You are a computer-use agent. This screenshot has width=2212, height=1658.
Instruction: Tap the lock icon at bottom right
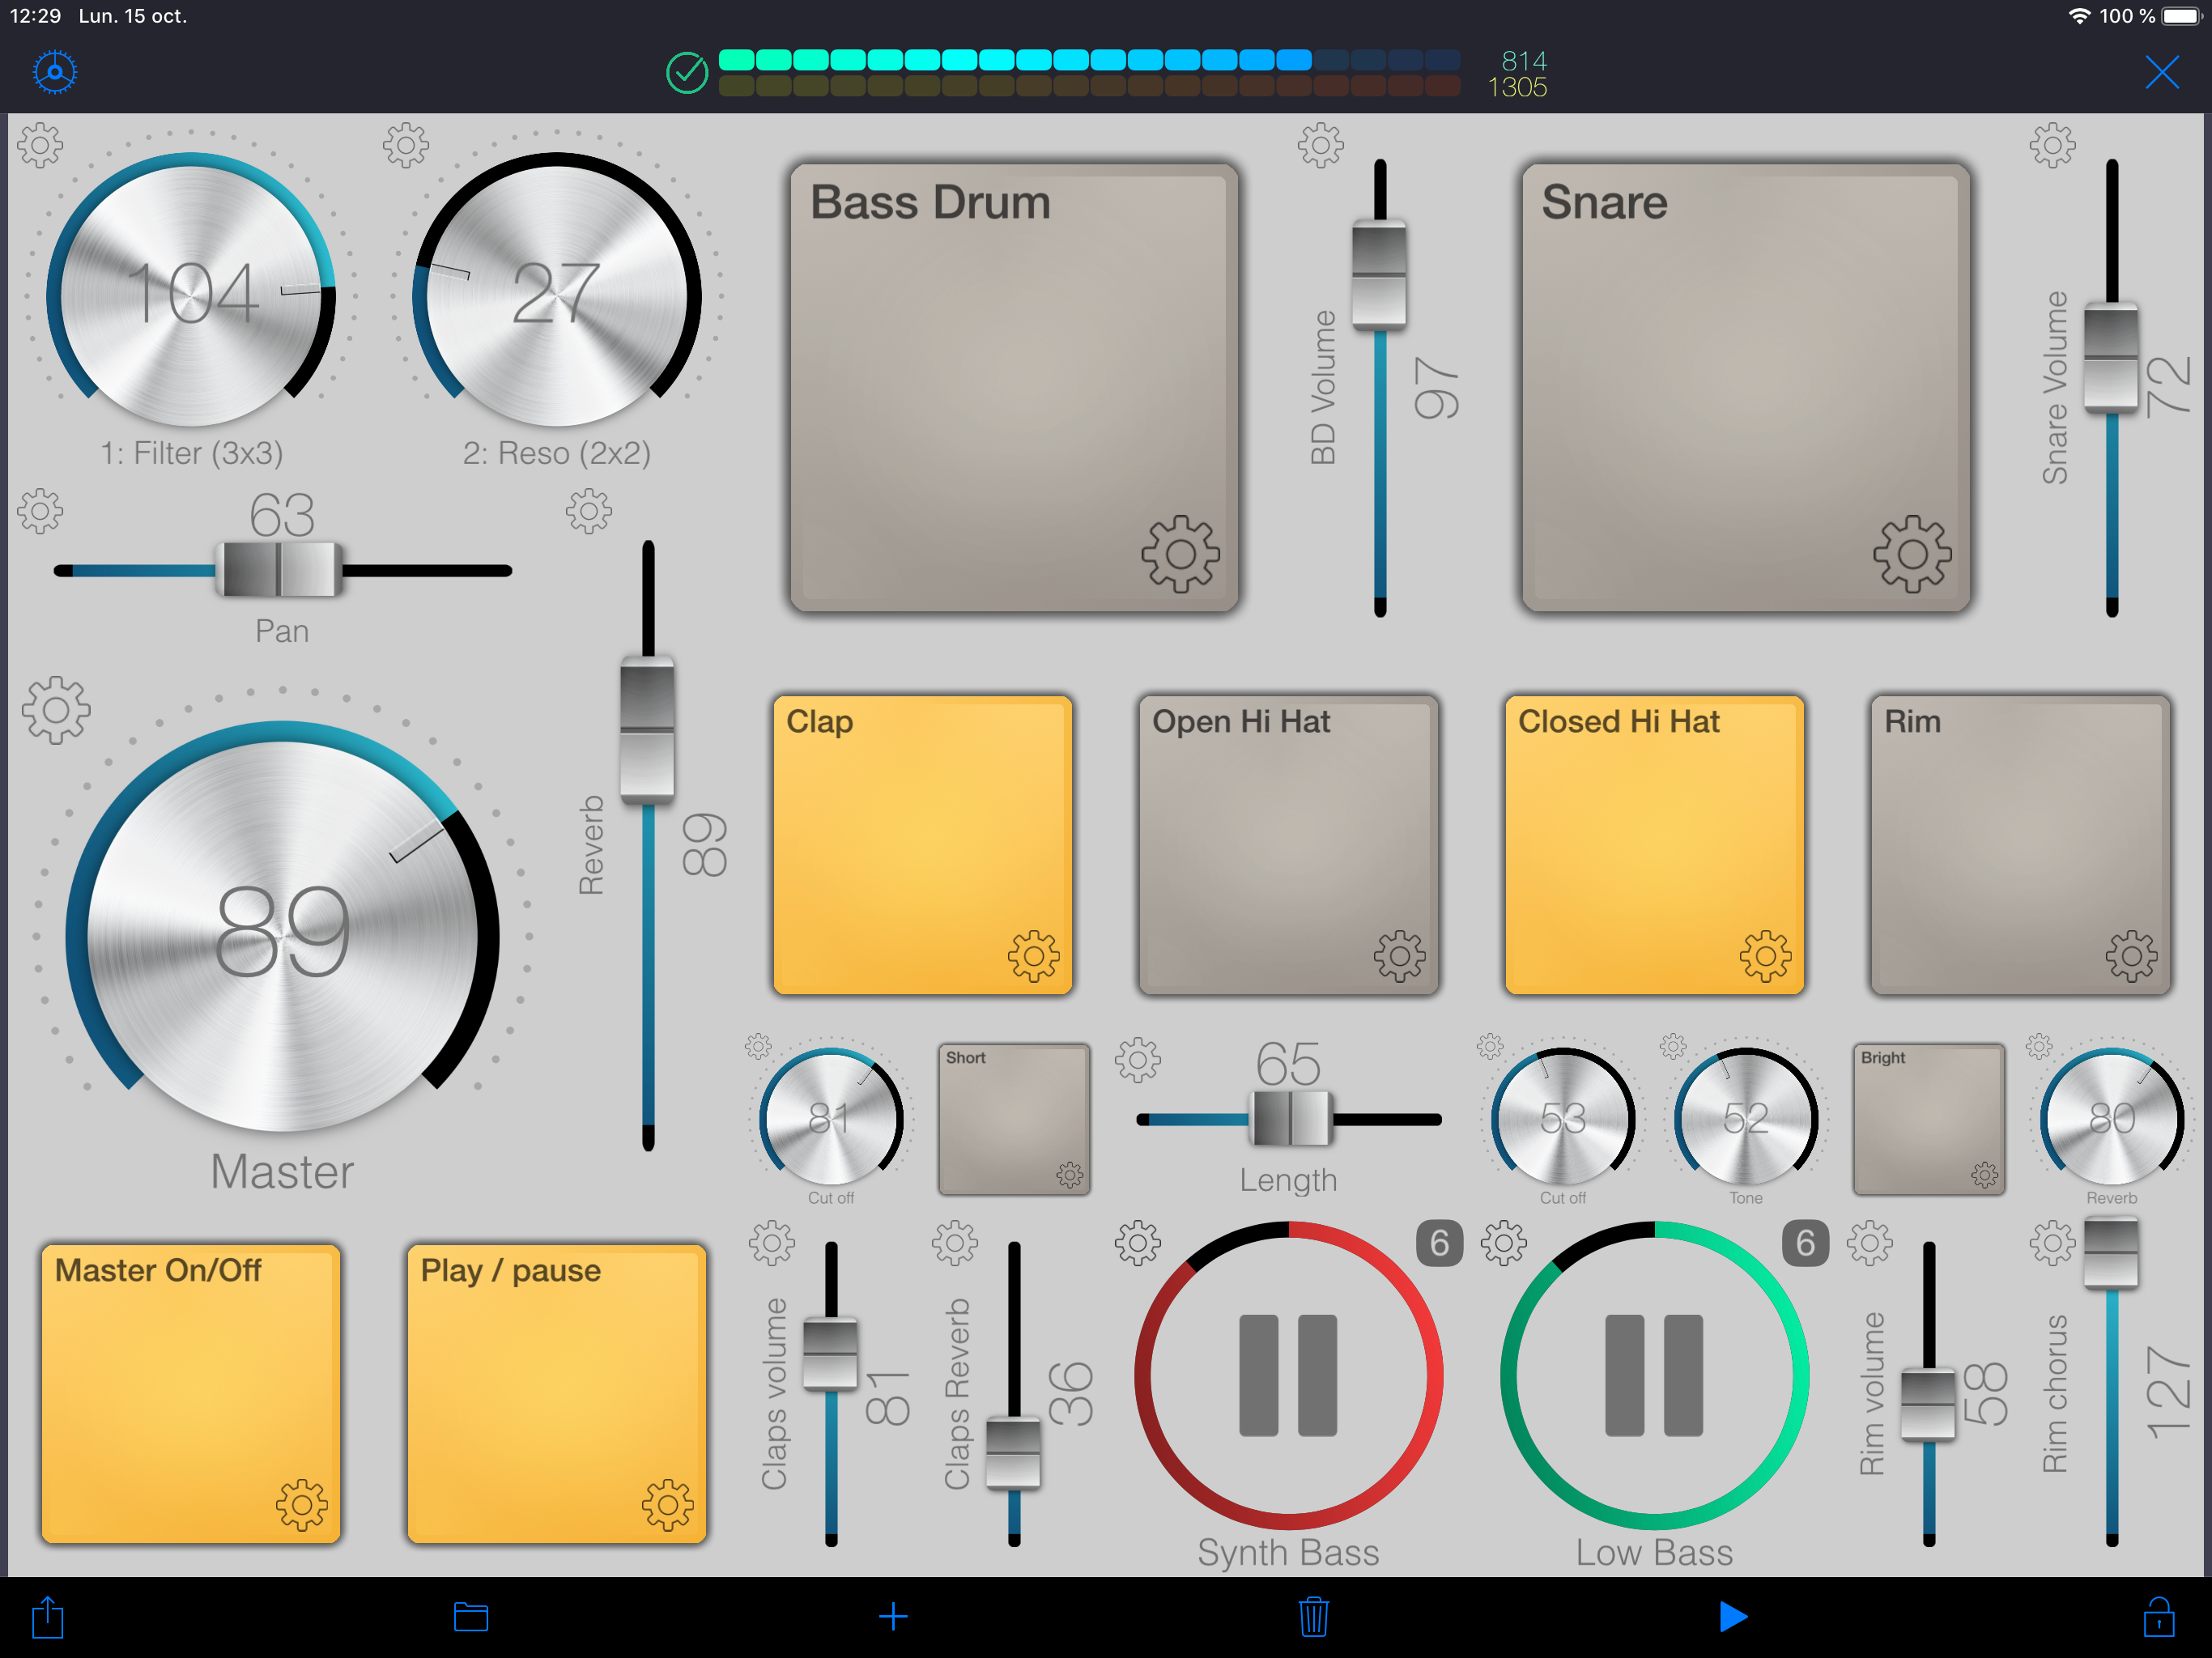click(2158, 1617)
